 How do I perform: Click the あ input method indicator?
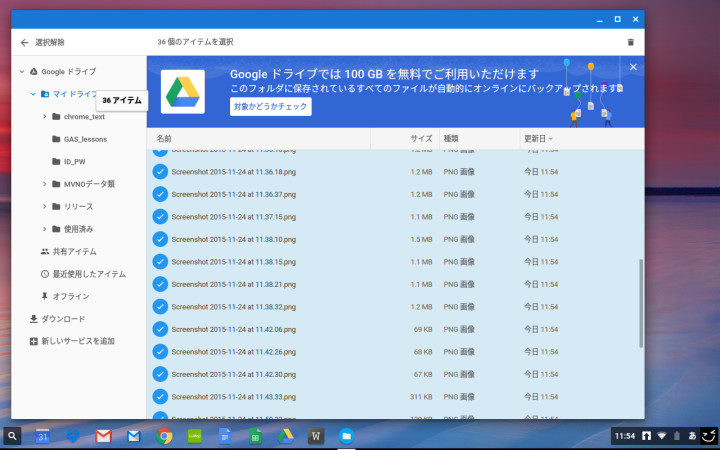[x=692, y=436]
